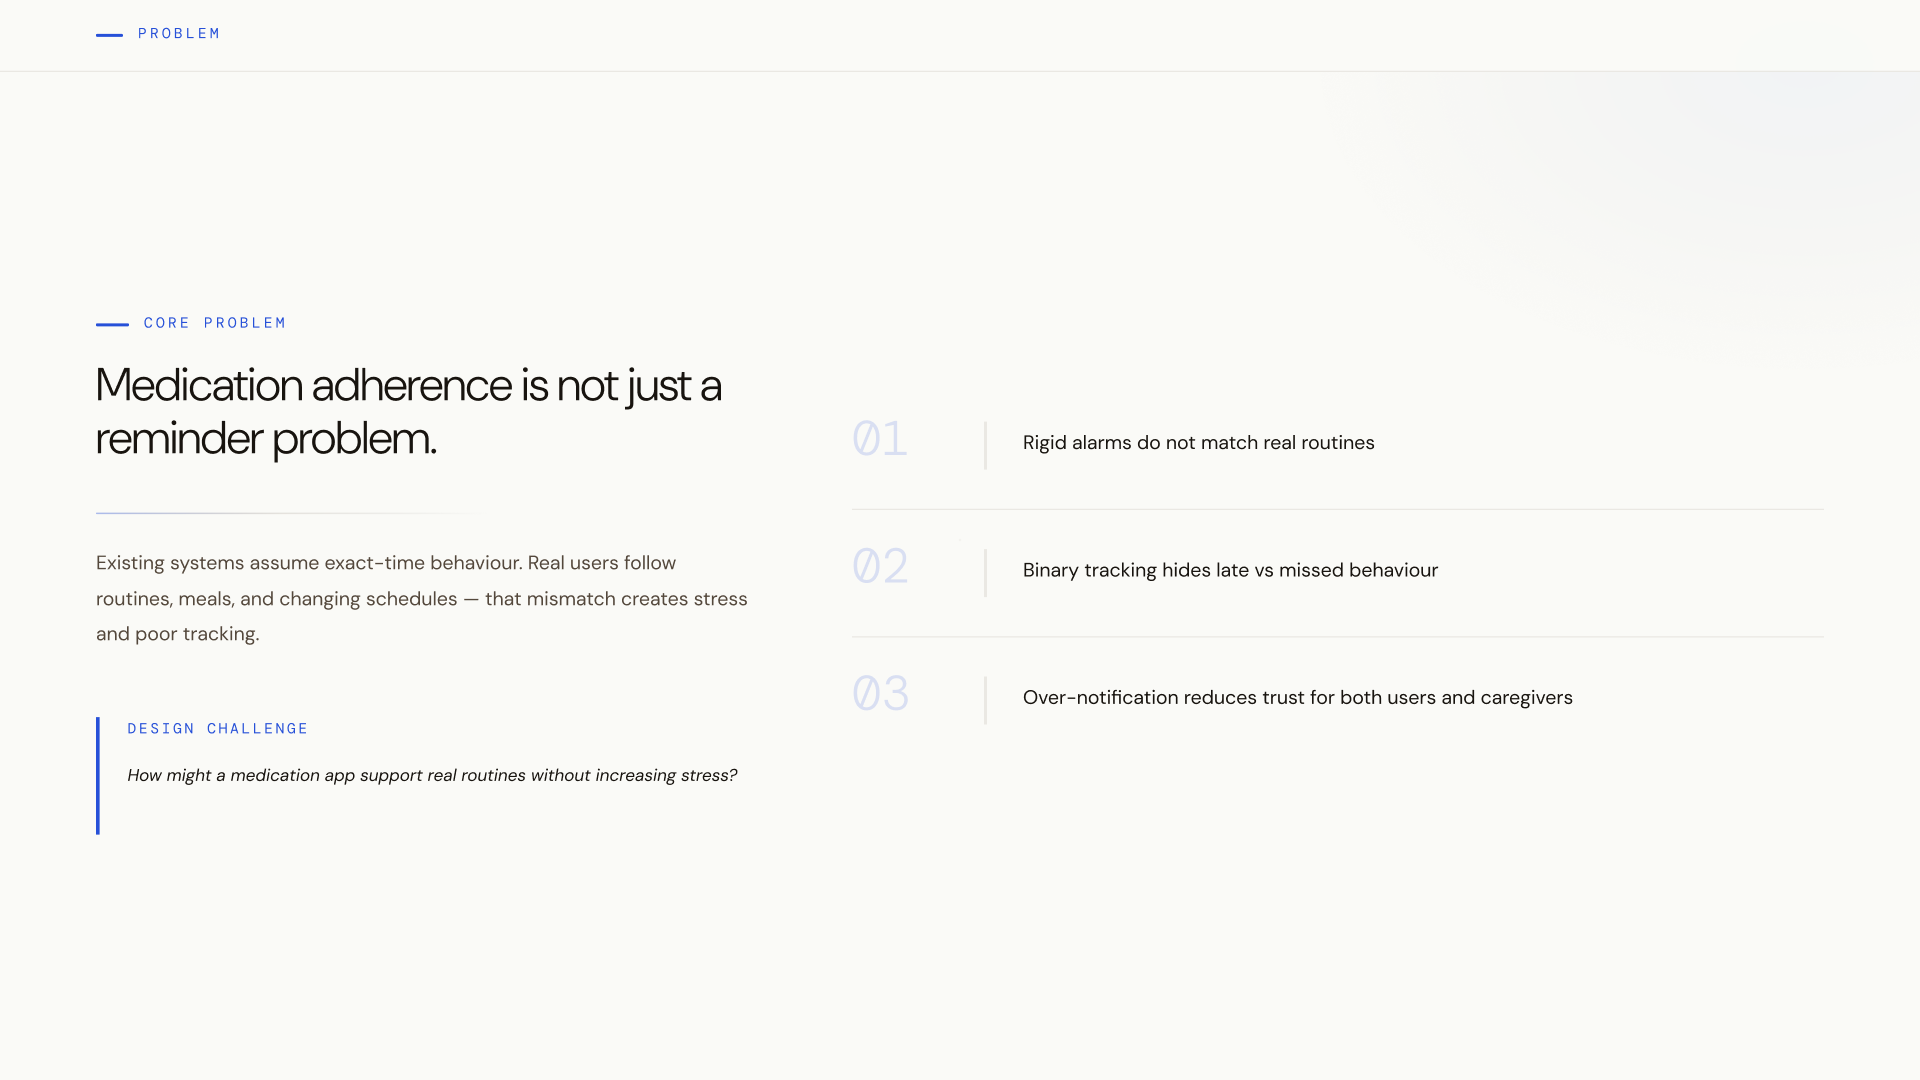Click the blue dash before CORE PROBLEM
1920x1080 pixels.
coord(112,324)
